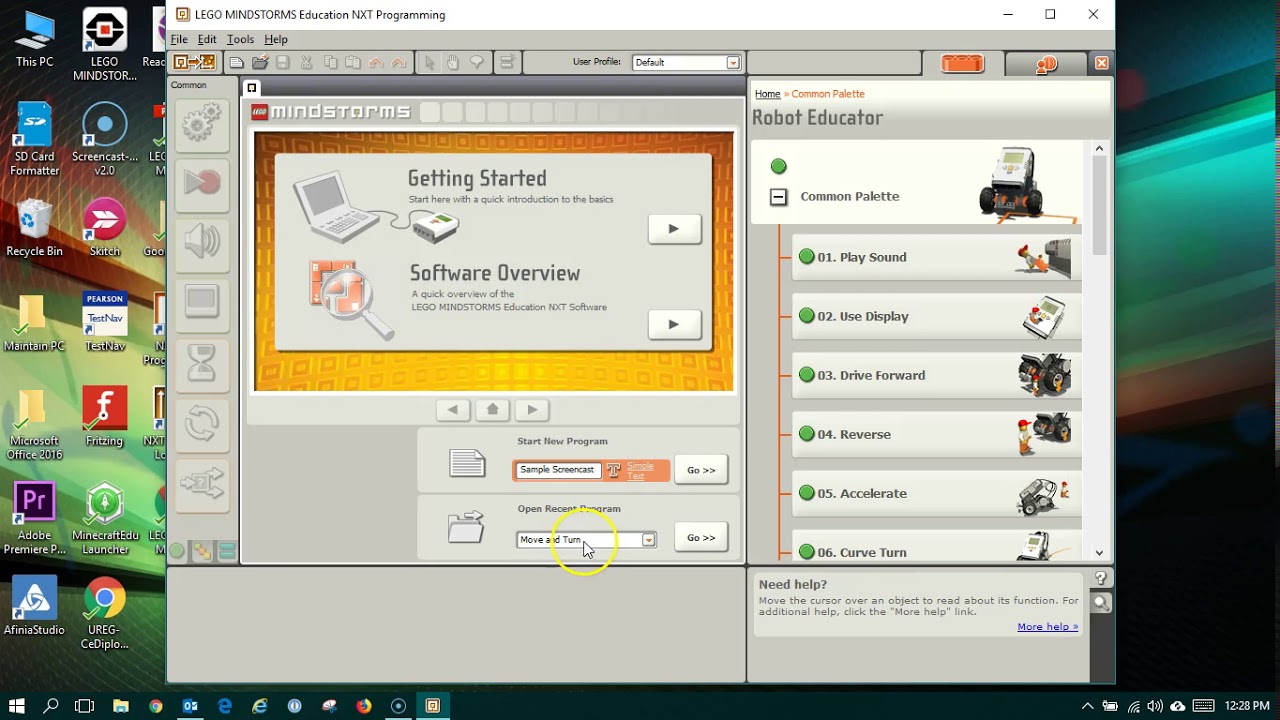Select the Move block in Common palette
Image resolution: width=1280 pixels, height=720 pixels.
202,124
